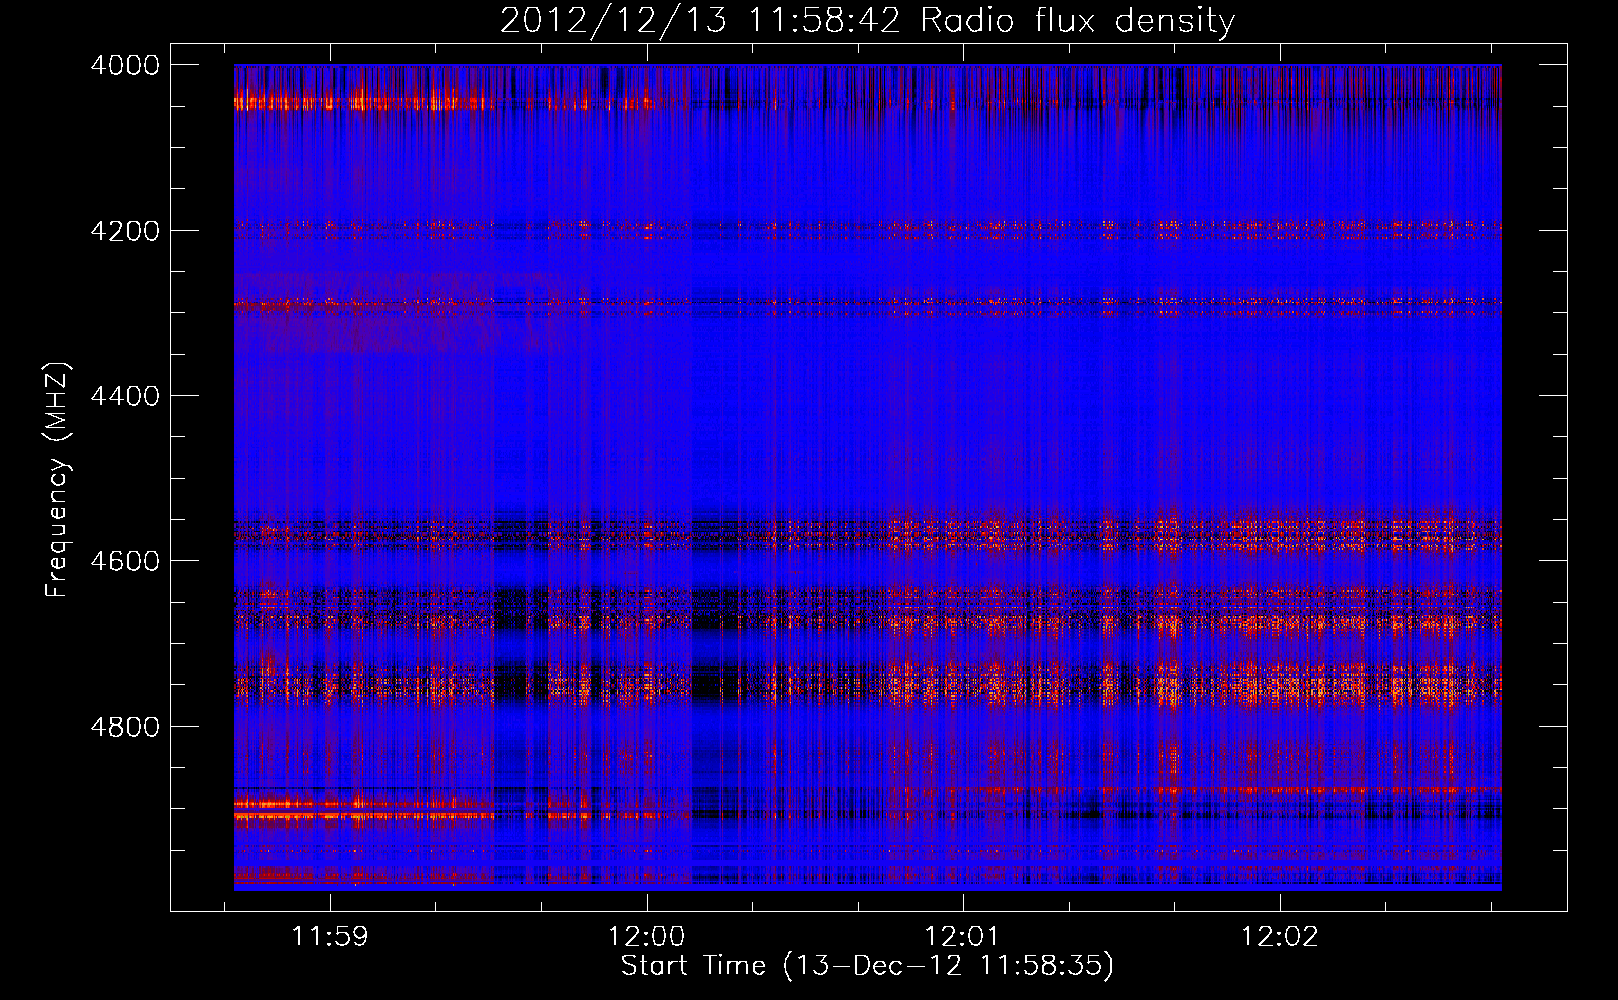Screen dimensions: 1618x1000
Task: Click the 12:00 time tick label
Action: (x=647, y=937)
